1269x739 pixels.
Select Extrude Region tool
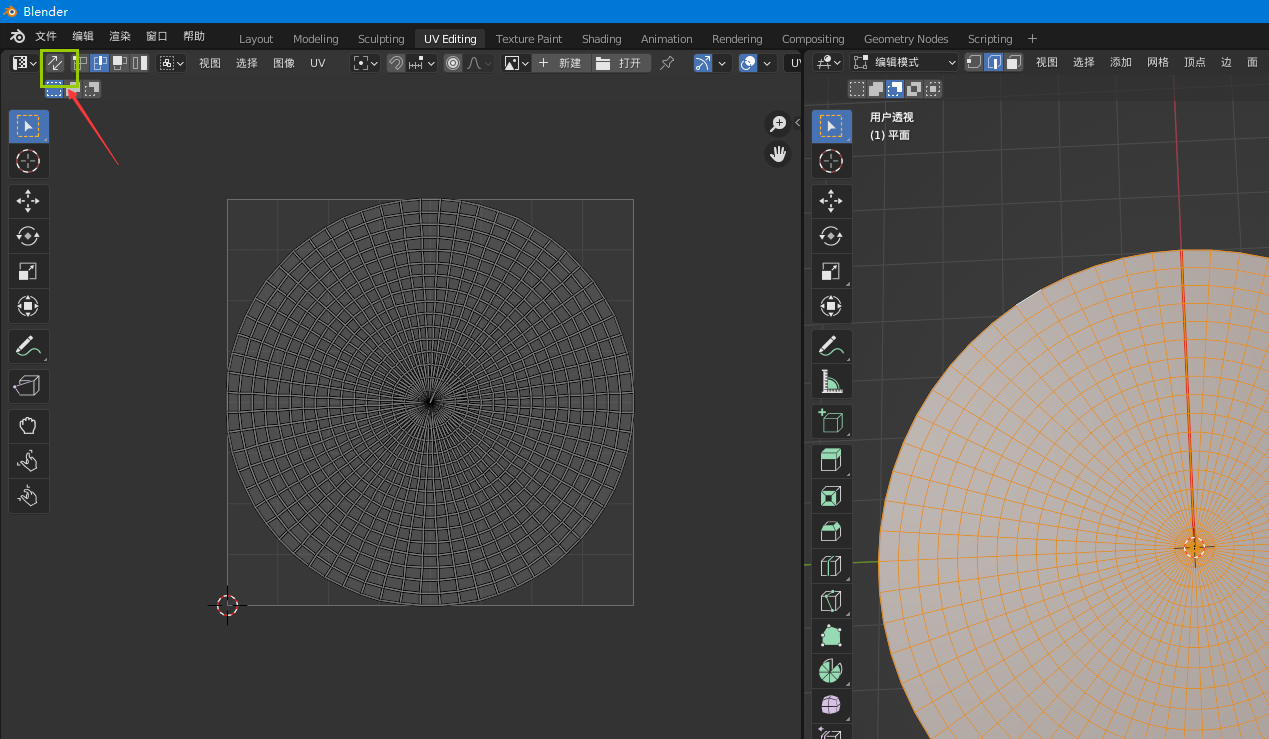click(x=831, y=461)
